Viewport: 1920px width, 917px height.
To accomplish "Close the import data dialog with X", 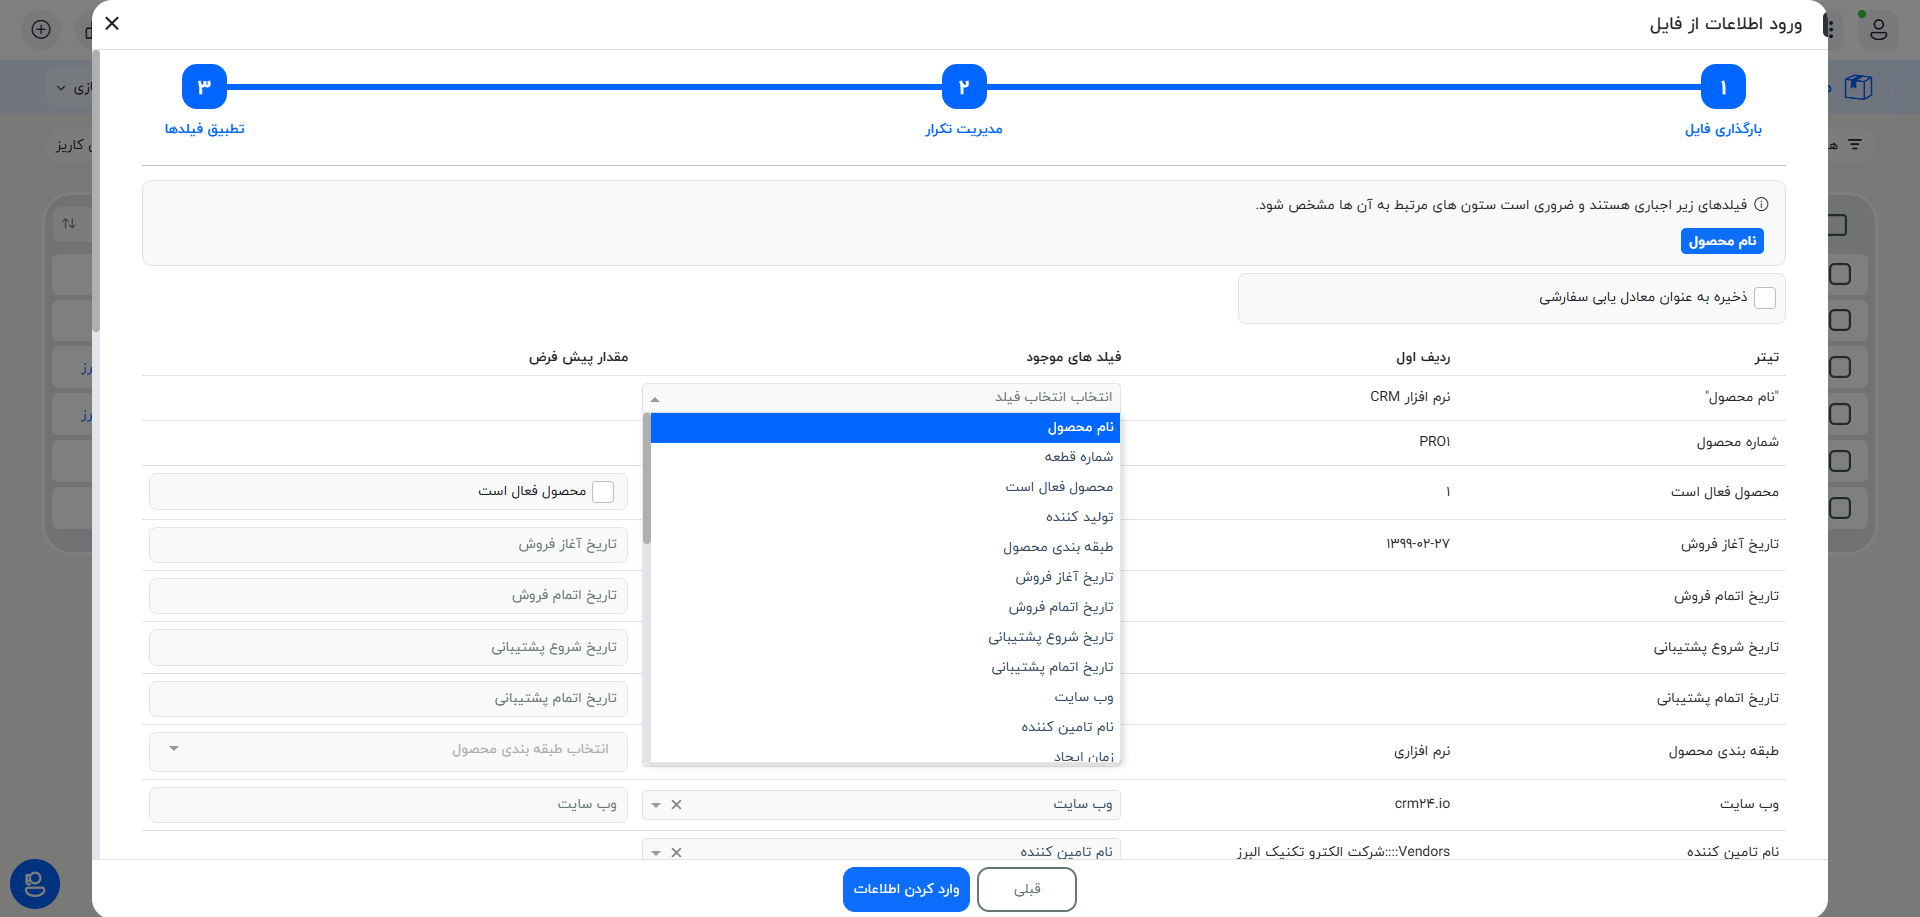I will pyautogui.click(x=112, y=23).
